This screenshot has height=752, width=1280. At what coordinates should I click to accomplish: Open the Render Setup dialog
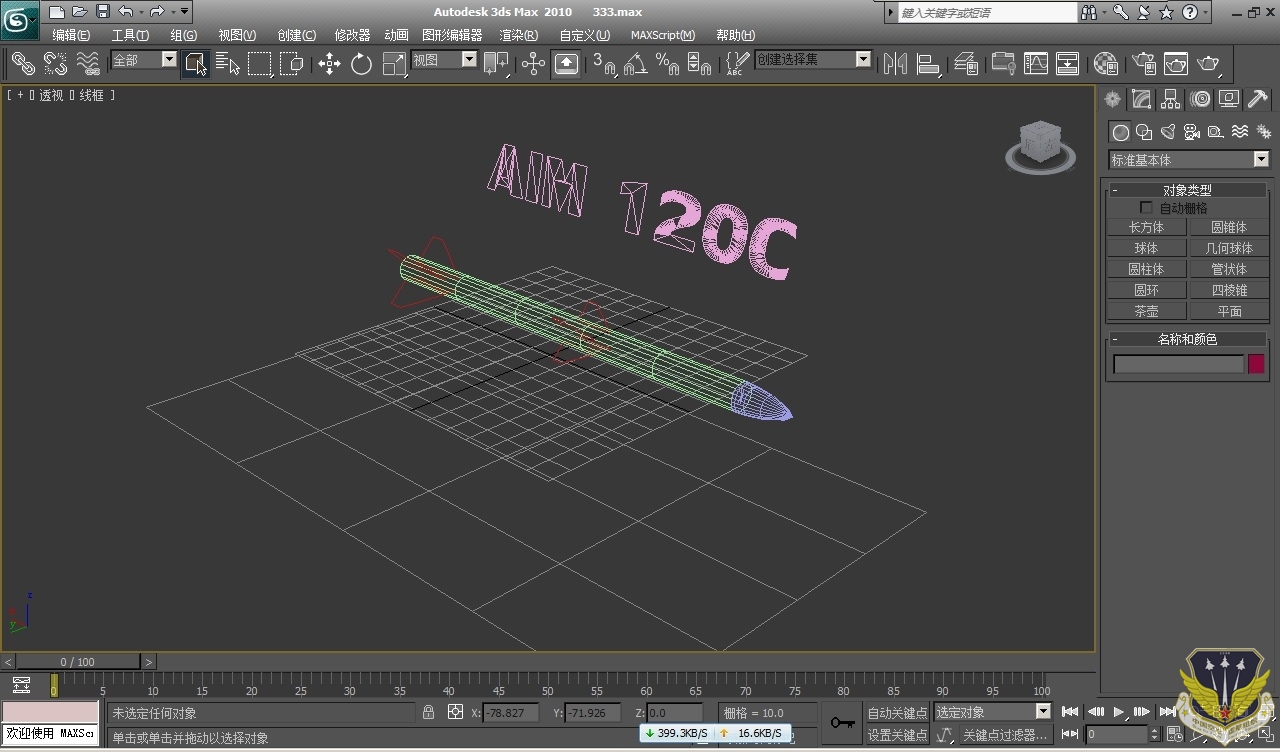pyautogui.click(x=1142, y=63)
